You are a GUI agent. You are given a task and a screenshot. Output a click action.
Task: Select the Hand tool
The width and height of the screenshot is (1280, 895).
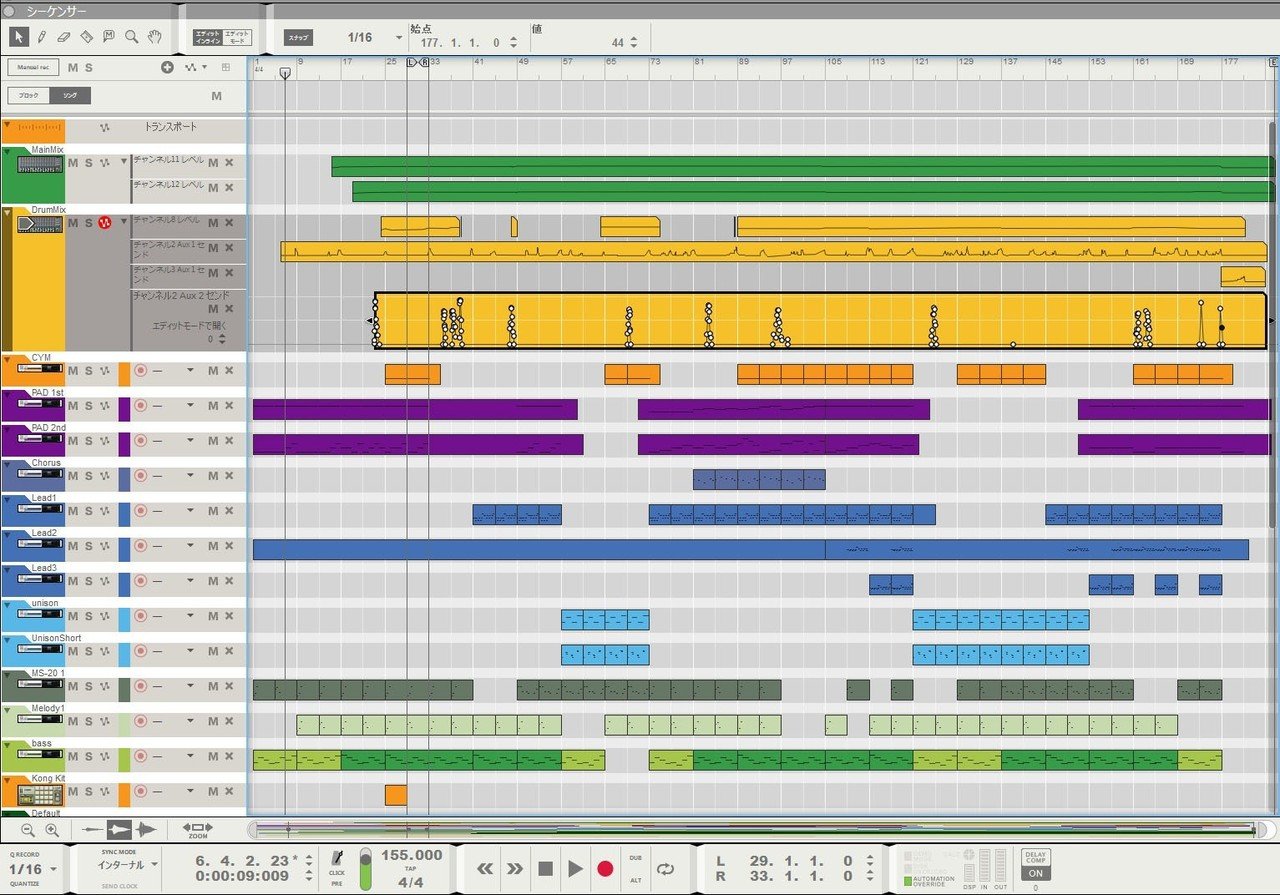(x=154, y=37)
